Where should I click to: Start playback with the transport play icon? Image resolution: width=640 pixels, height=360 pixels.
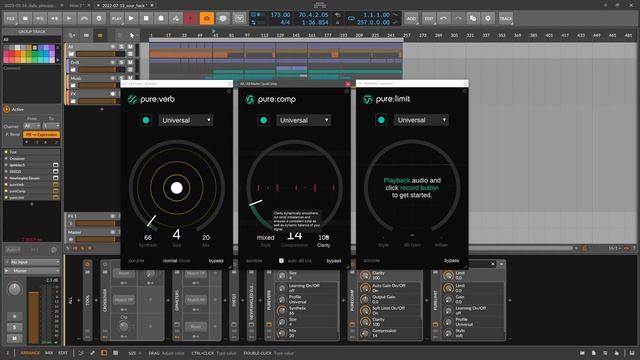(x=131, y=18)
